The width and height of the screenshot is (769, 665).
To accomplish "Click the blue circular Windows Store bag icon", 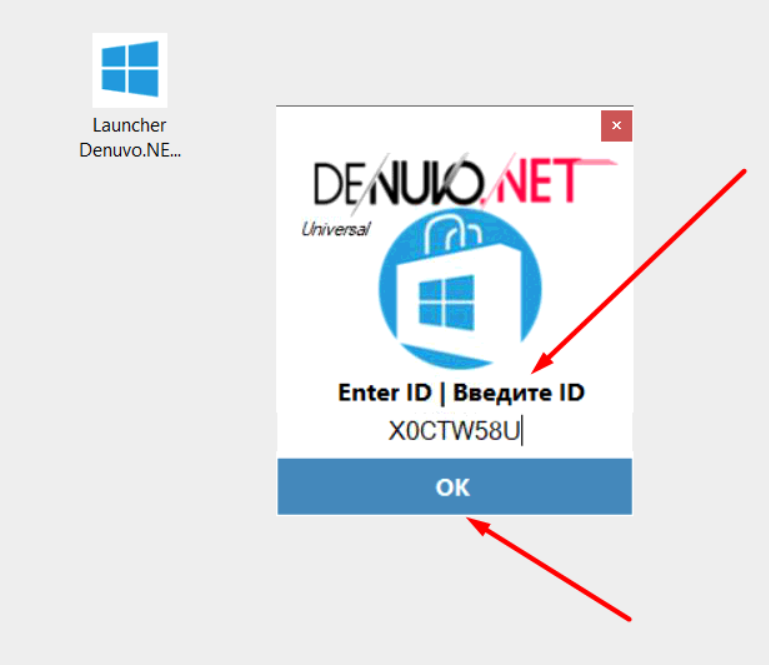I will (x=460, y=289).
